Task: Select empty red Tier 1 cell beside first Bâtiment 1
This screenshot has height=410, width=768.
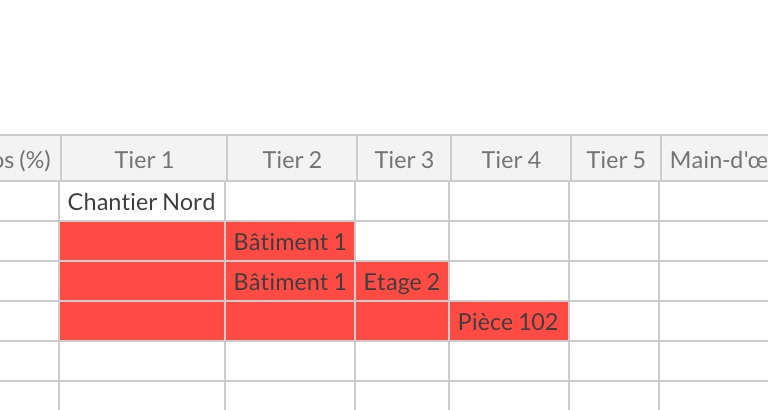Action: pos(142,241)
